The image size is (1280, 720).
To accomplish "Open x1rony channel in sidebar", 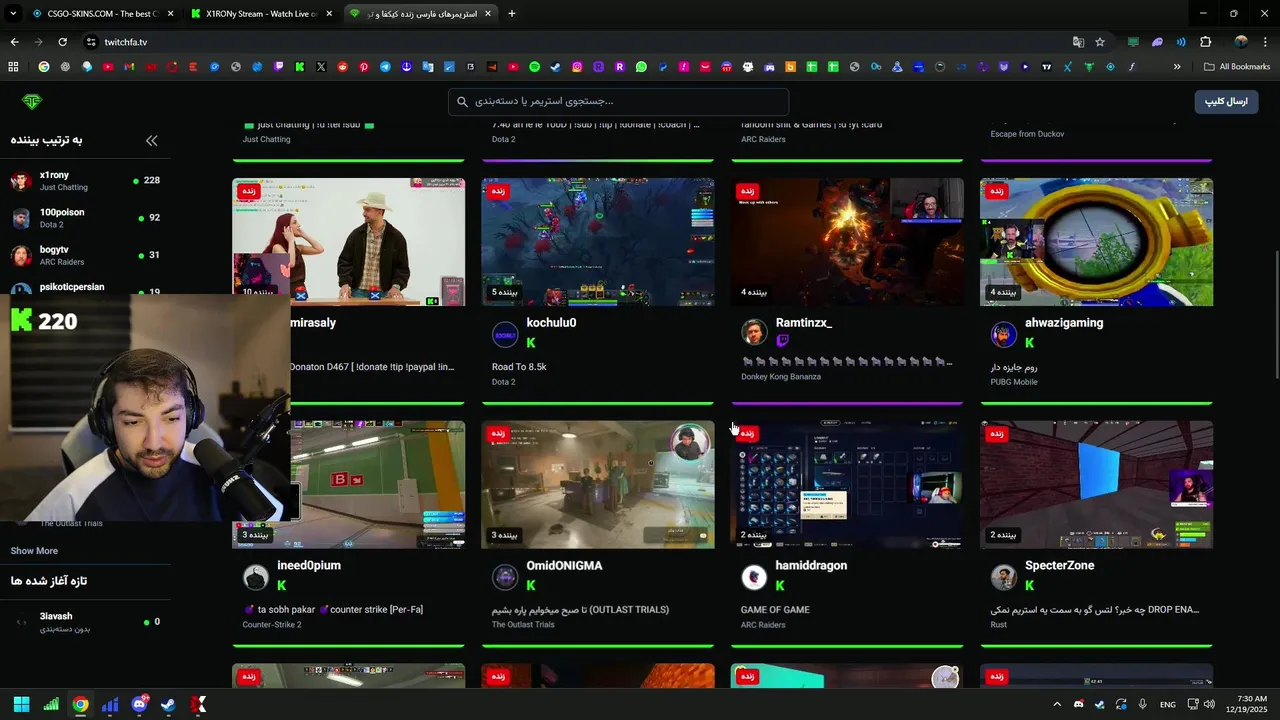I will point(85,181).
